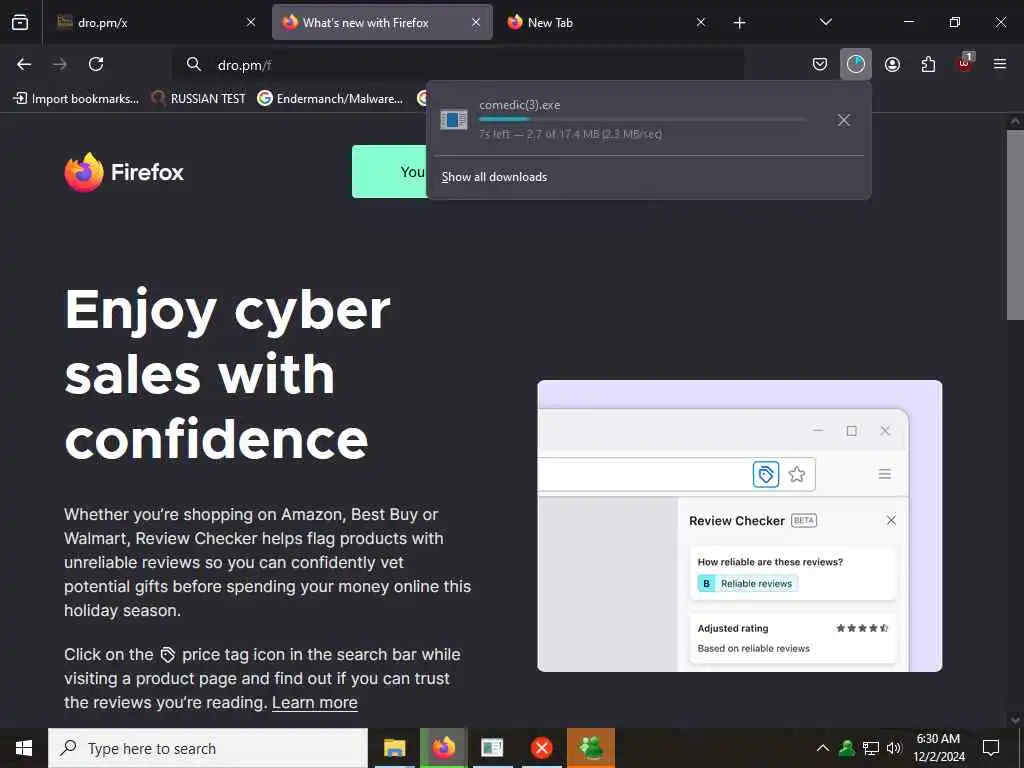Open Import bookmarks bookmark
Screen dimensions: 1024x768
(x=76, y=99)
